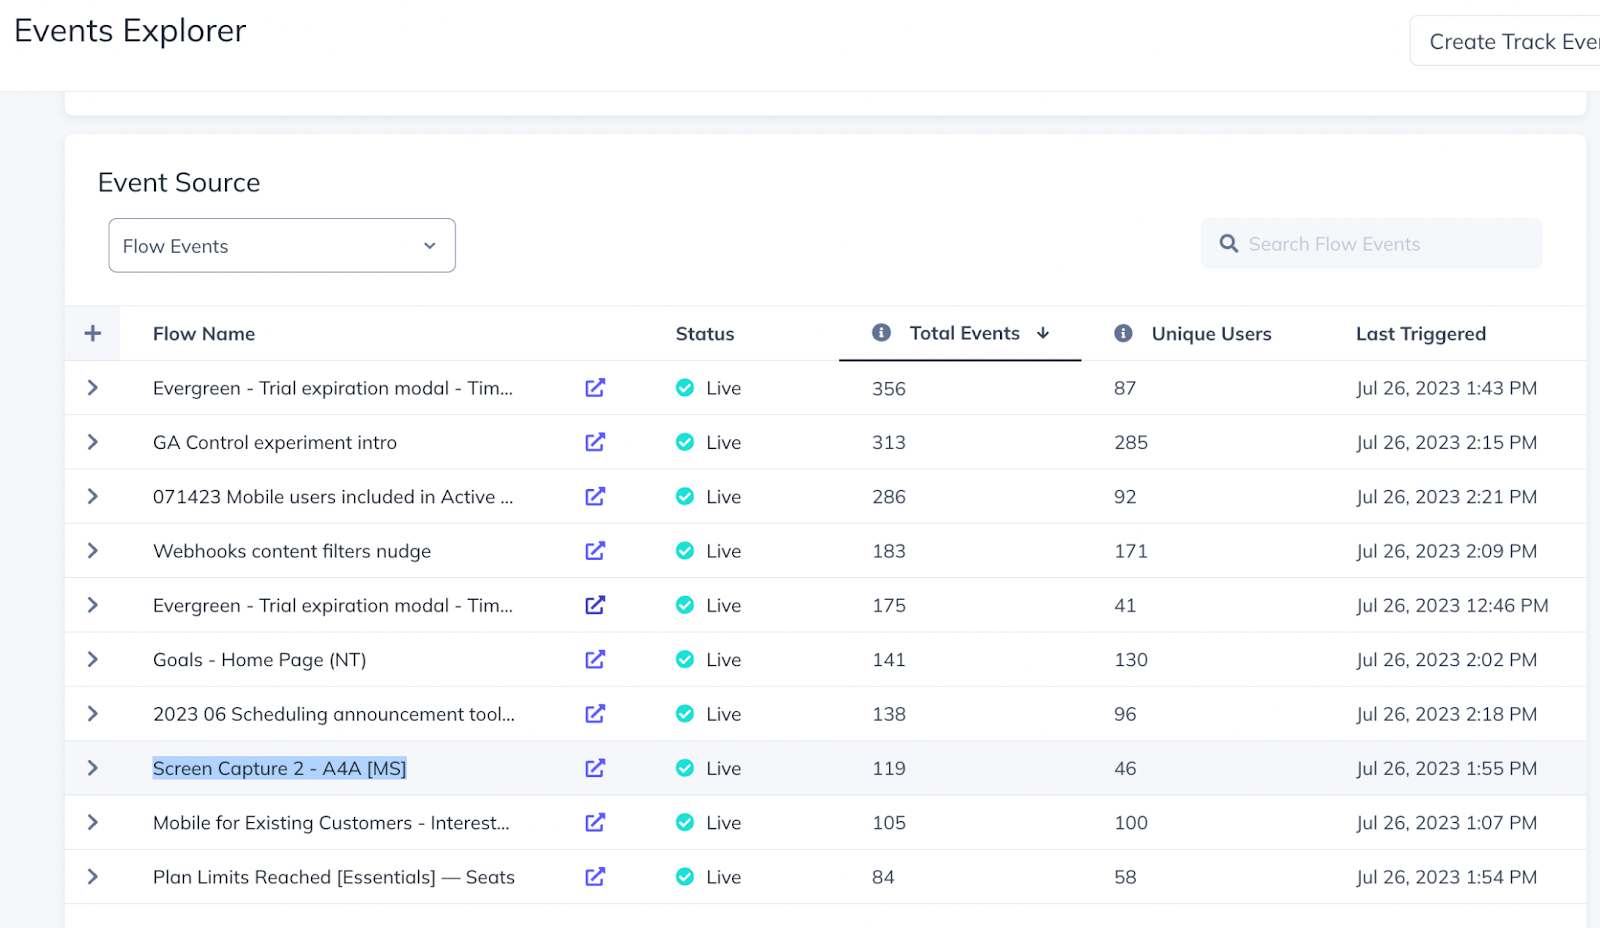
Task: Expand the 071423 Mobile users row
Action: (x=93, y=497)
